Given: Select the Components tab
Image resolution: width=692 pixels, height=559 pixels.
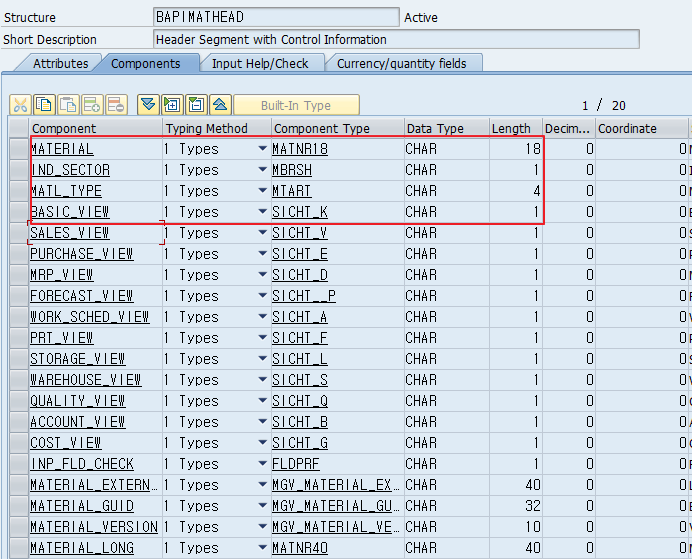Looking at the screenshot, I should (x=146, y=64).
